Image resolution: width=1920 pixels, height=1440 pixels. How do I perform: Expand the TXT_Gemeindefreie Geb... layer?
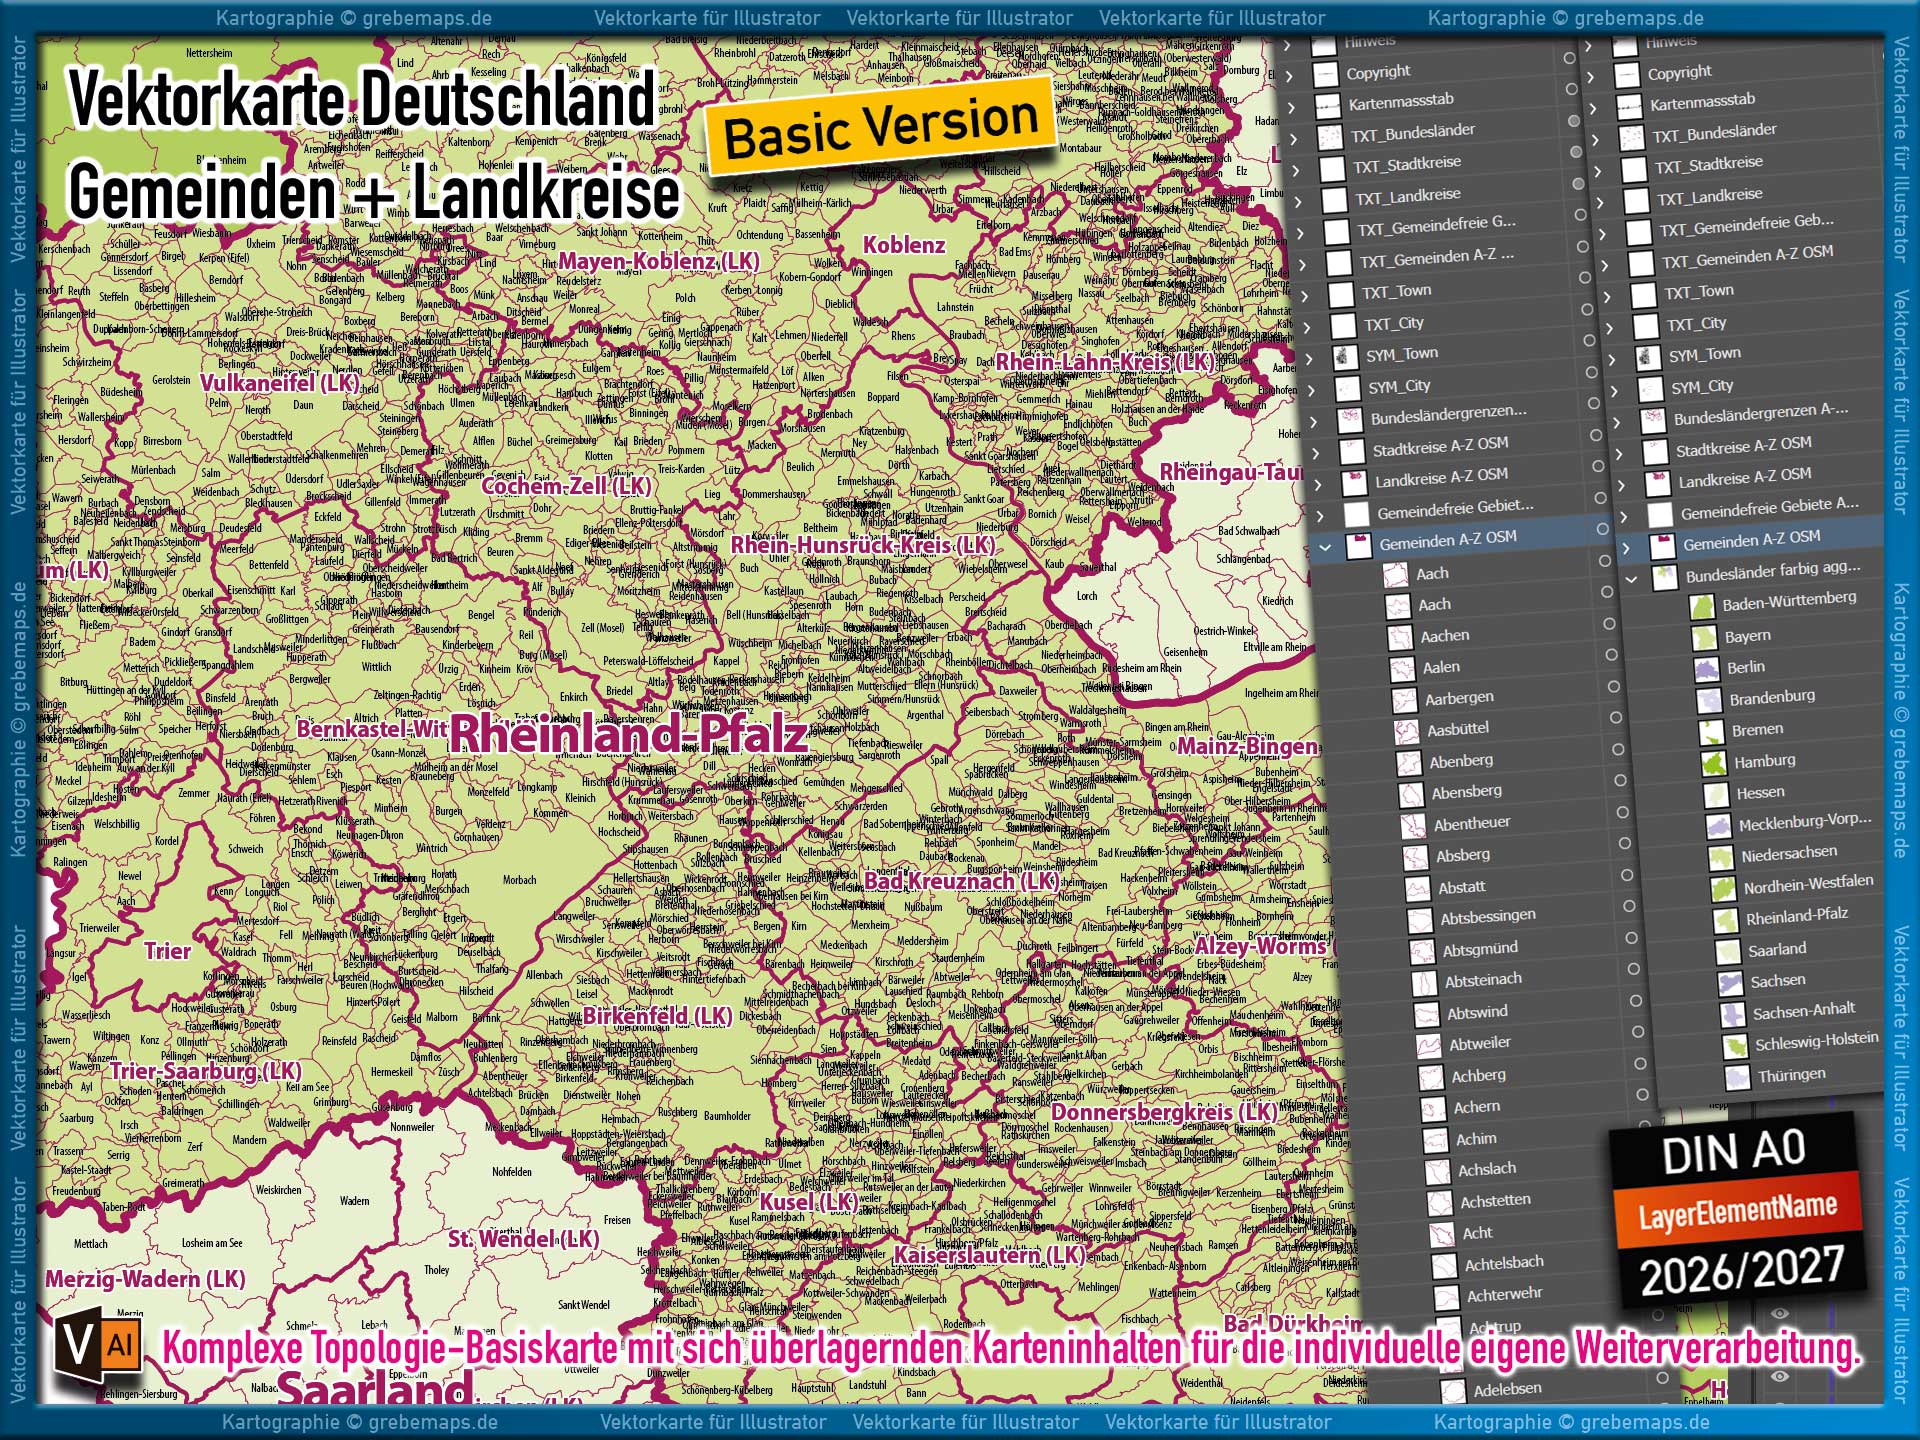click(x=1602, y=234)
